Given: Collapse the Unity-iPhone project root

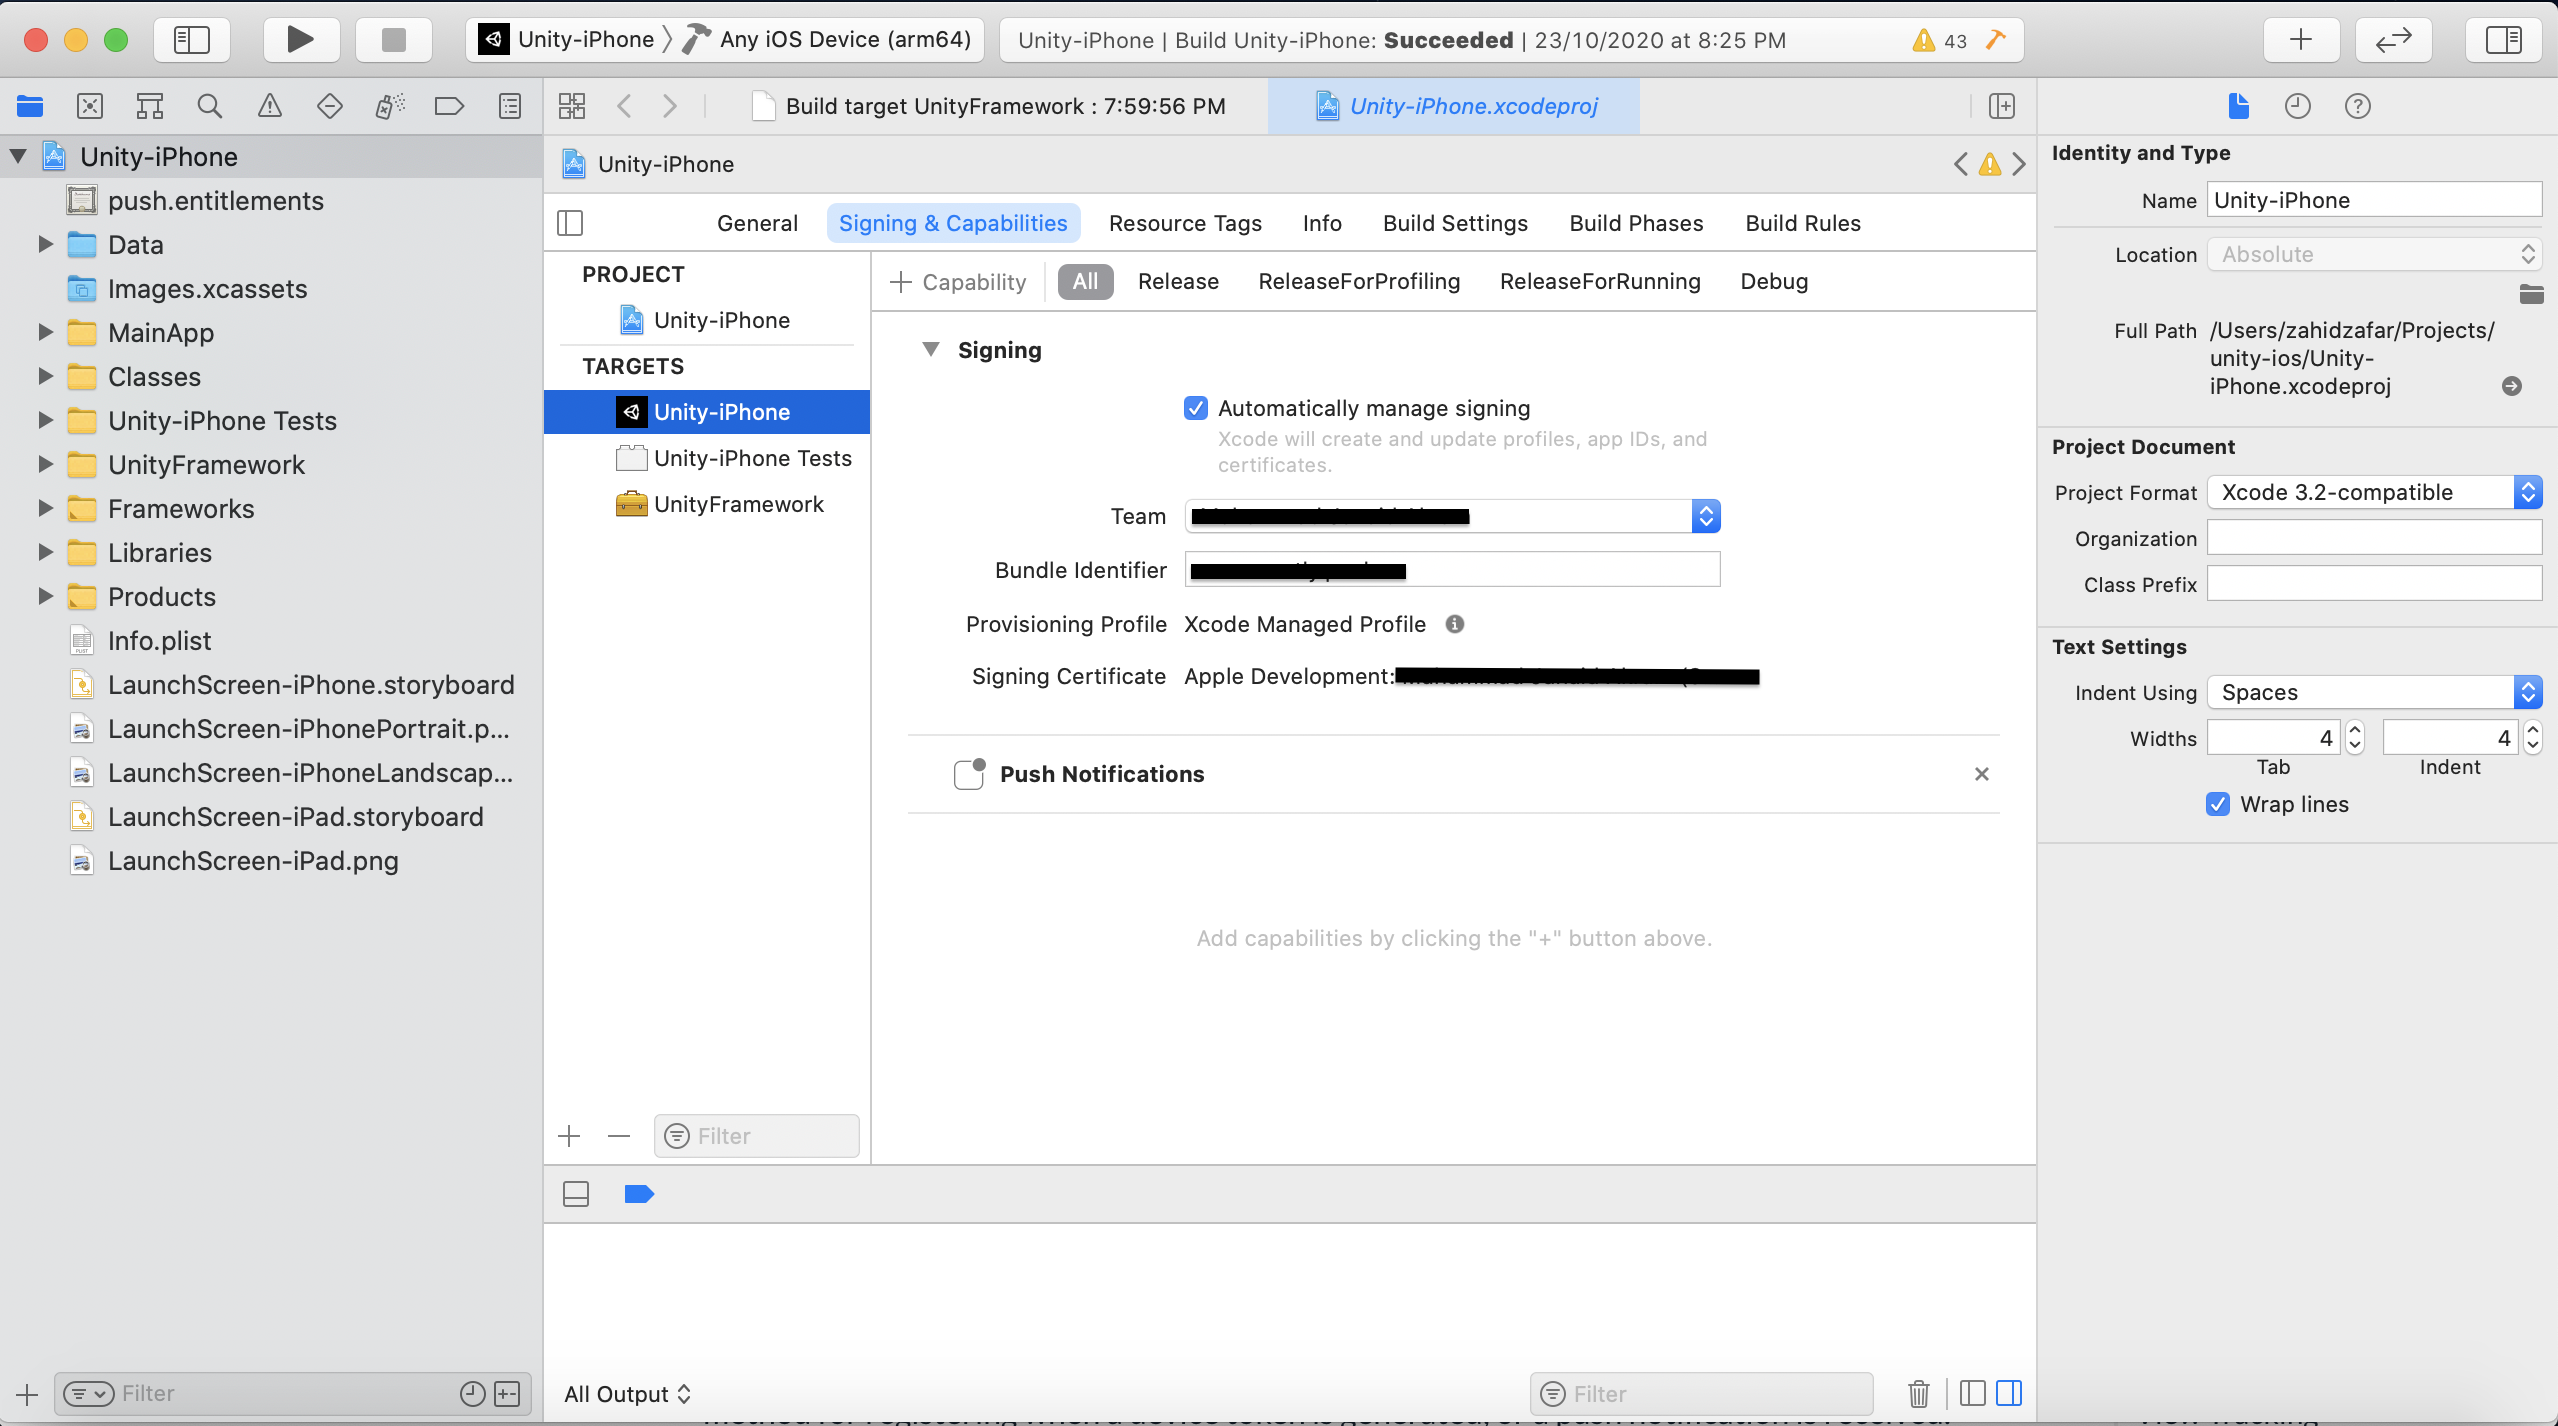Looking at the screenshot, I should (18, 156).
